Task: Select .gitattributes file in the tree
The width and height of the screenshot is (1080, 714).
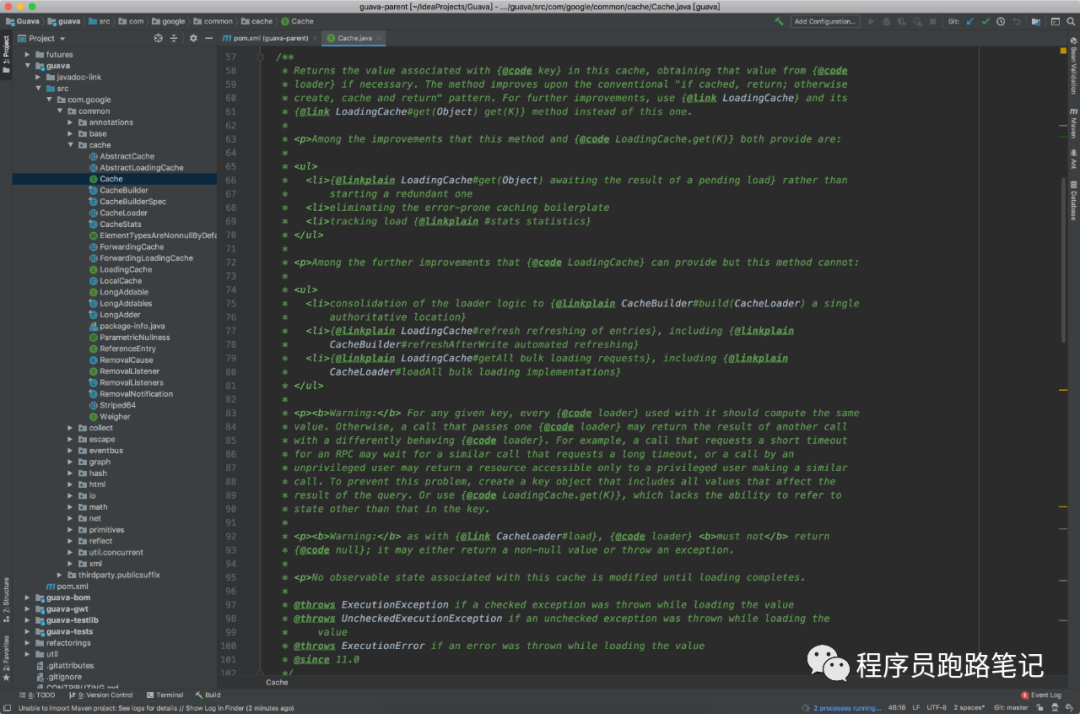Action: 65,666
